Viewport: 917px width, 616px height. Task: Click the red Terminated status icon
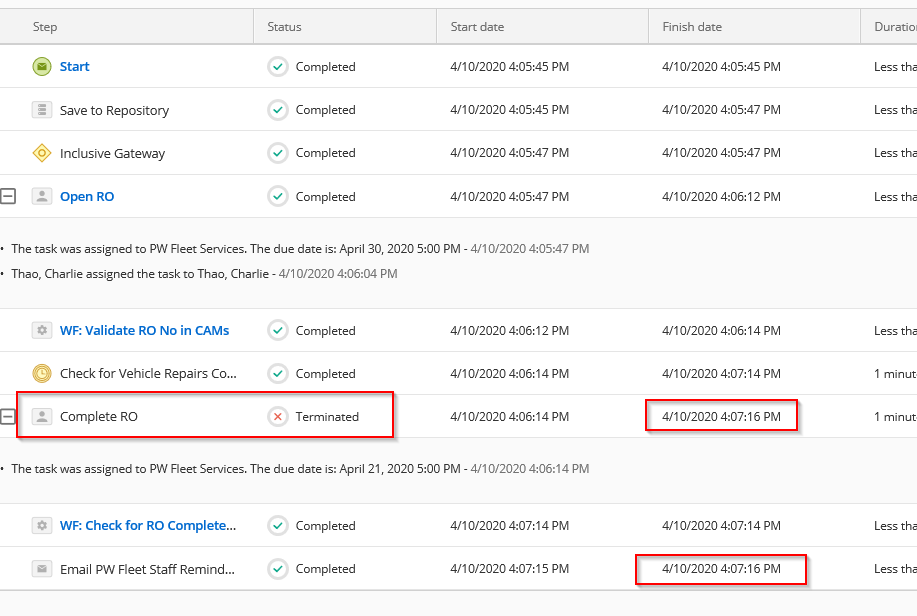[x=278, y=417]
